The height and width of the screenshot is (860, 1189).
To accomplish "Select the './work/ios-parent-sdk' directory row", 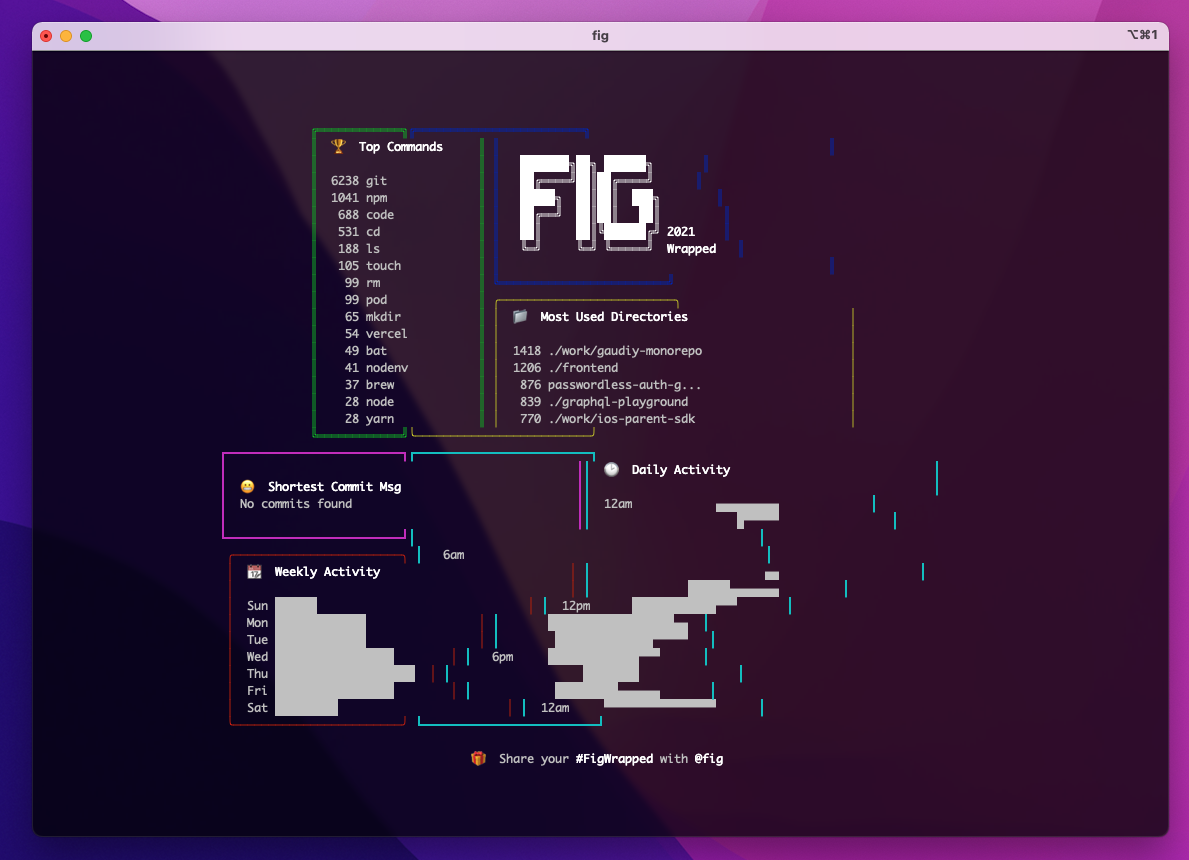I will [x=607, y=419].
